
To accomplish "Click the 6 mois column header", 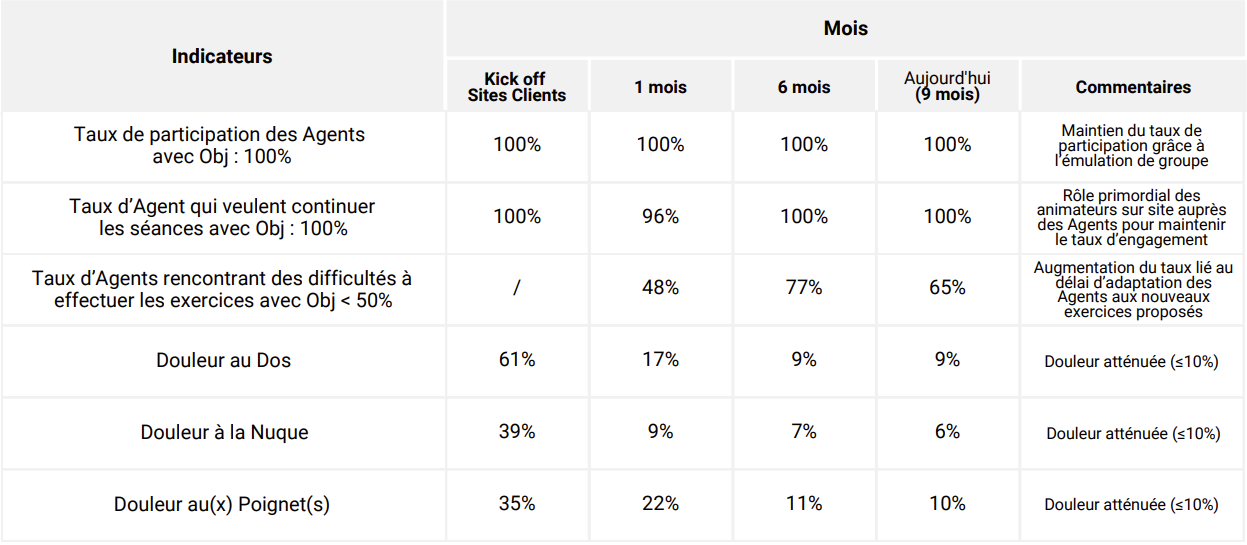I will (x=804, y=87).
